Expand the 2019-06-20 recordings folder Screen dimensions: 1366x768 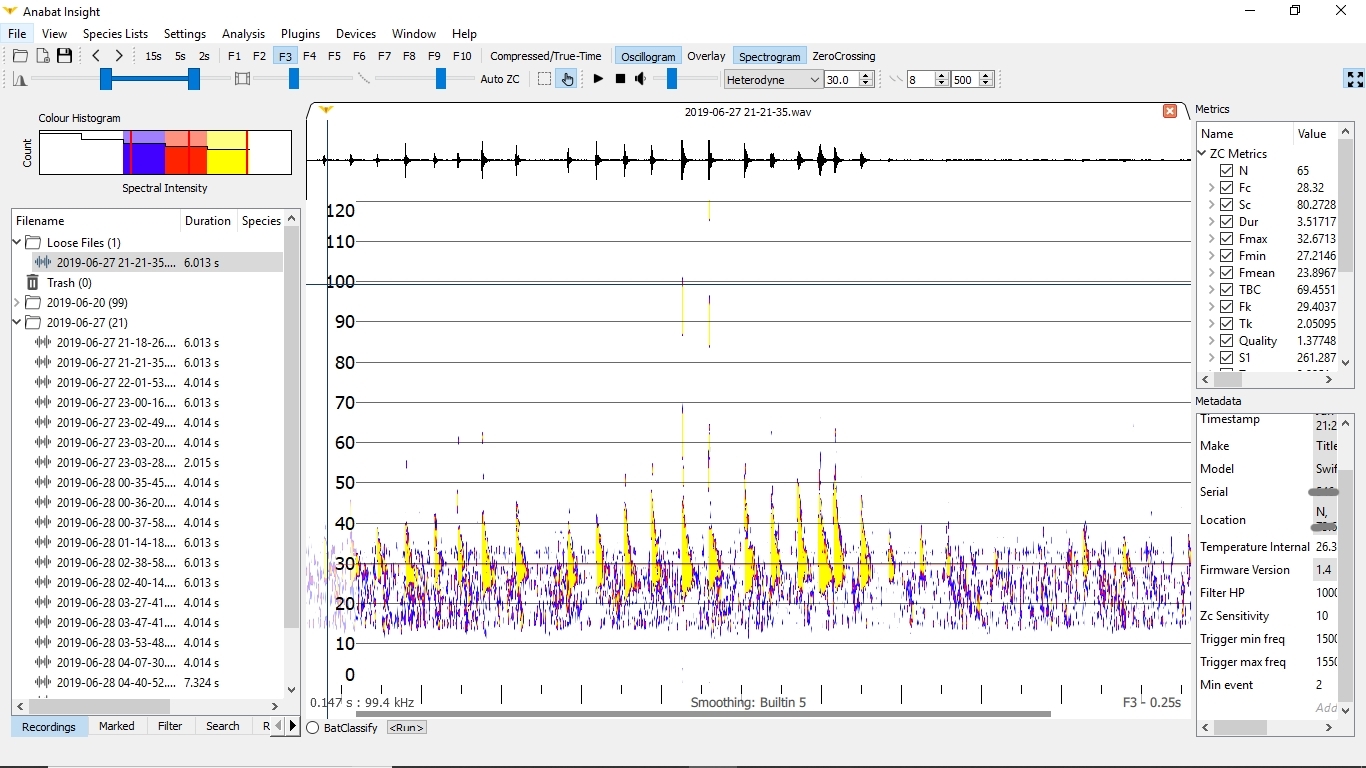click(16, 302)
